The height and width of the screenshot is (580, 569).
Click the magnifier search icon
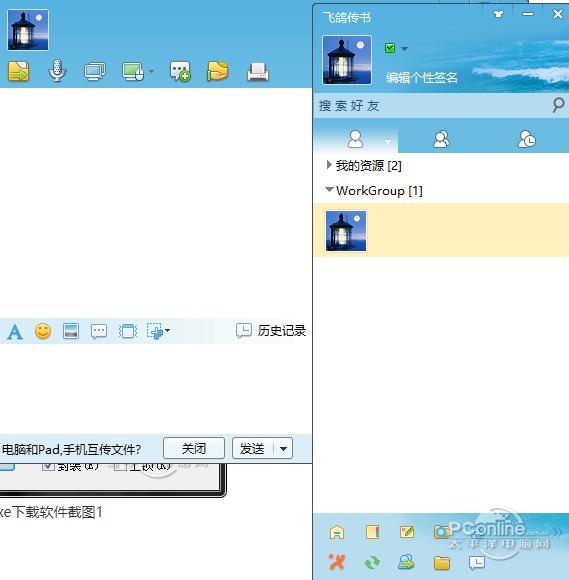pos(558,105)
